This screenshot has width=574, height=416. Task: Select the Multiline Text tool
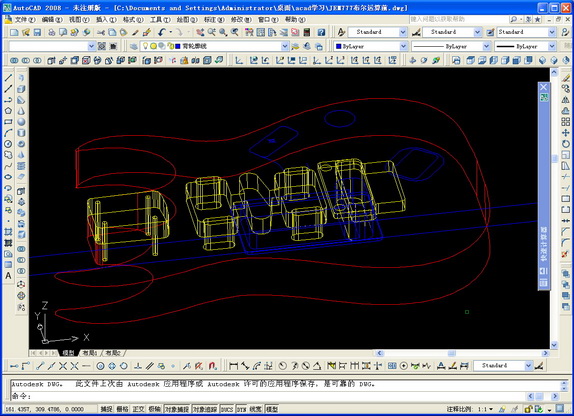point(8,276)
